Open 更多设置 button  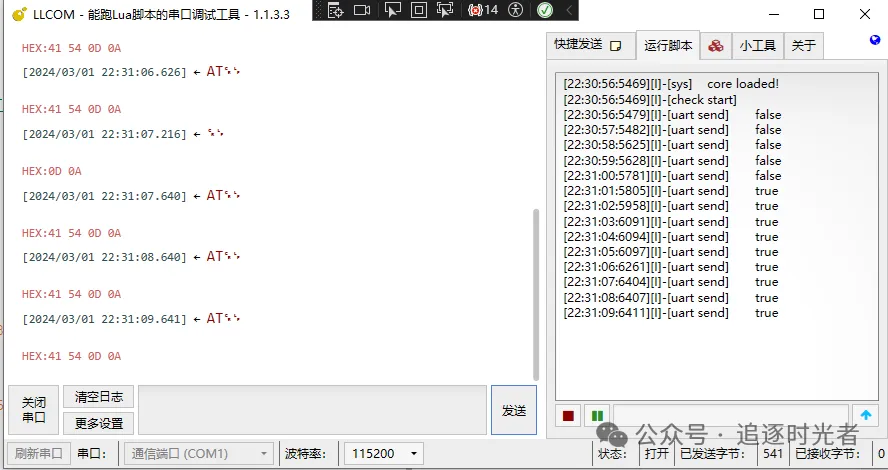99,424
